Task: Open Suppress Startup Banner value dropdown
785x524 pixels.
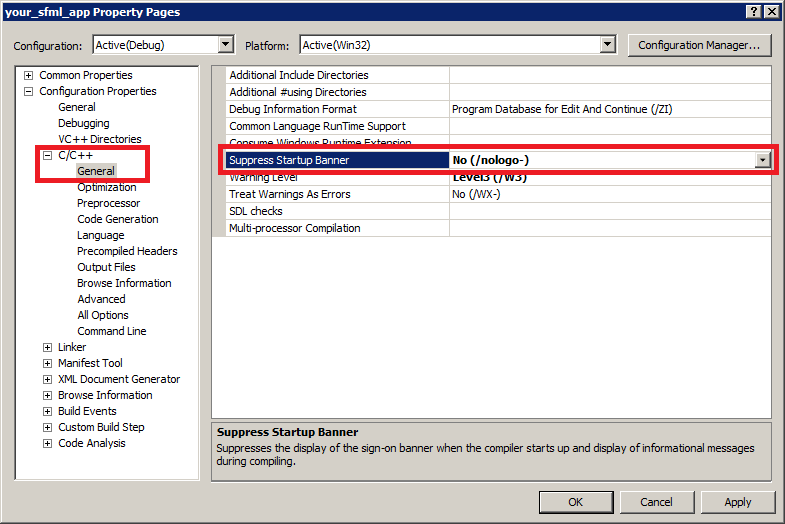Action: pos(762,160)
